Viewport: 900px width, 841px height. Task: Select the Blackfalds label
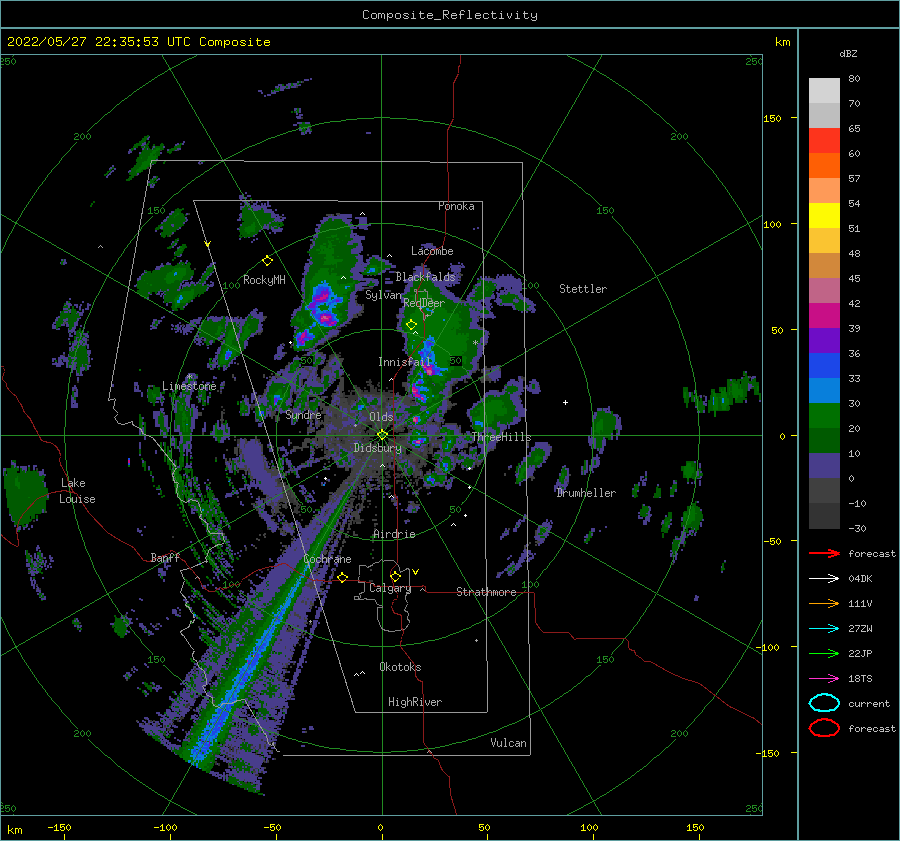click(425, 277)
